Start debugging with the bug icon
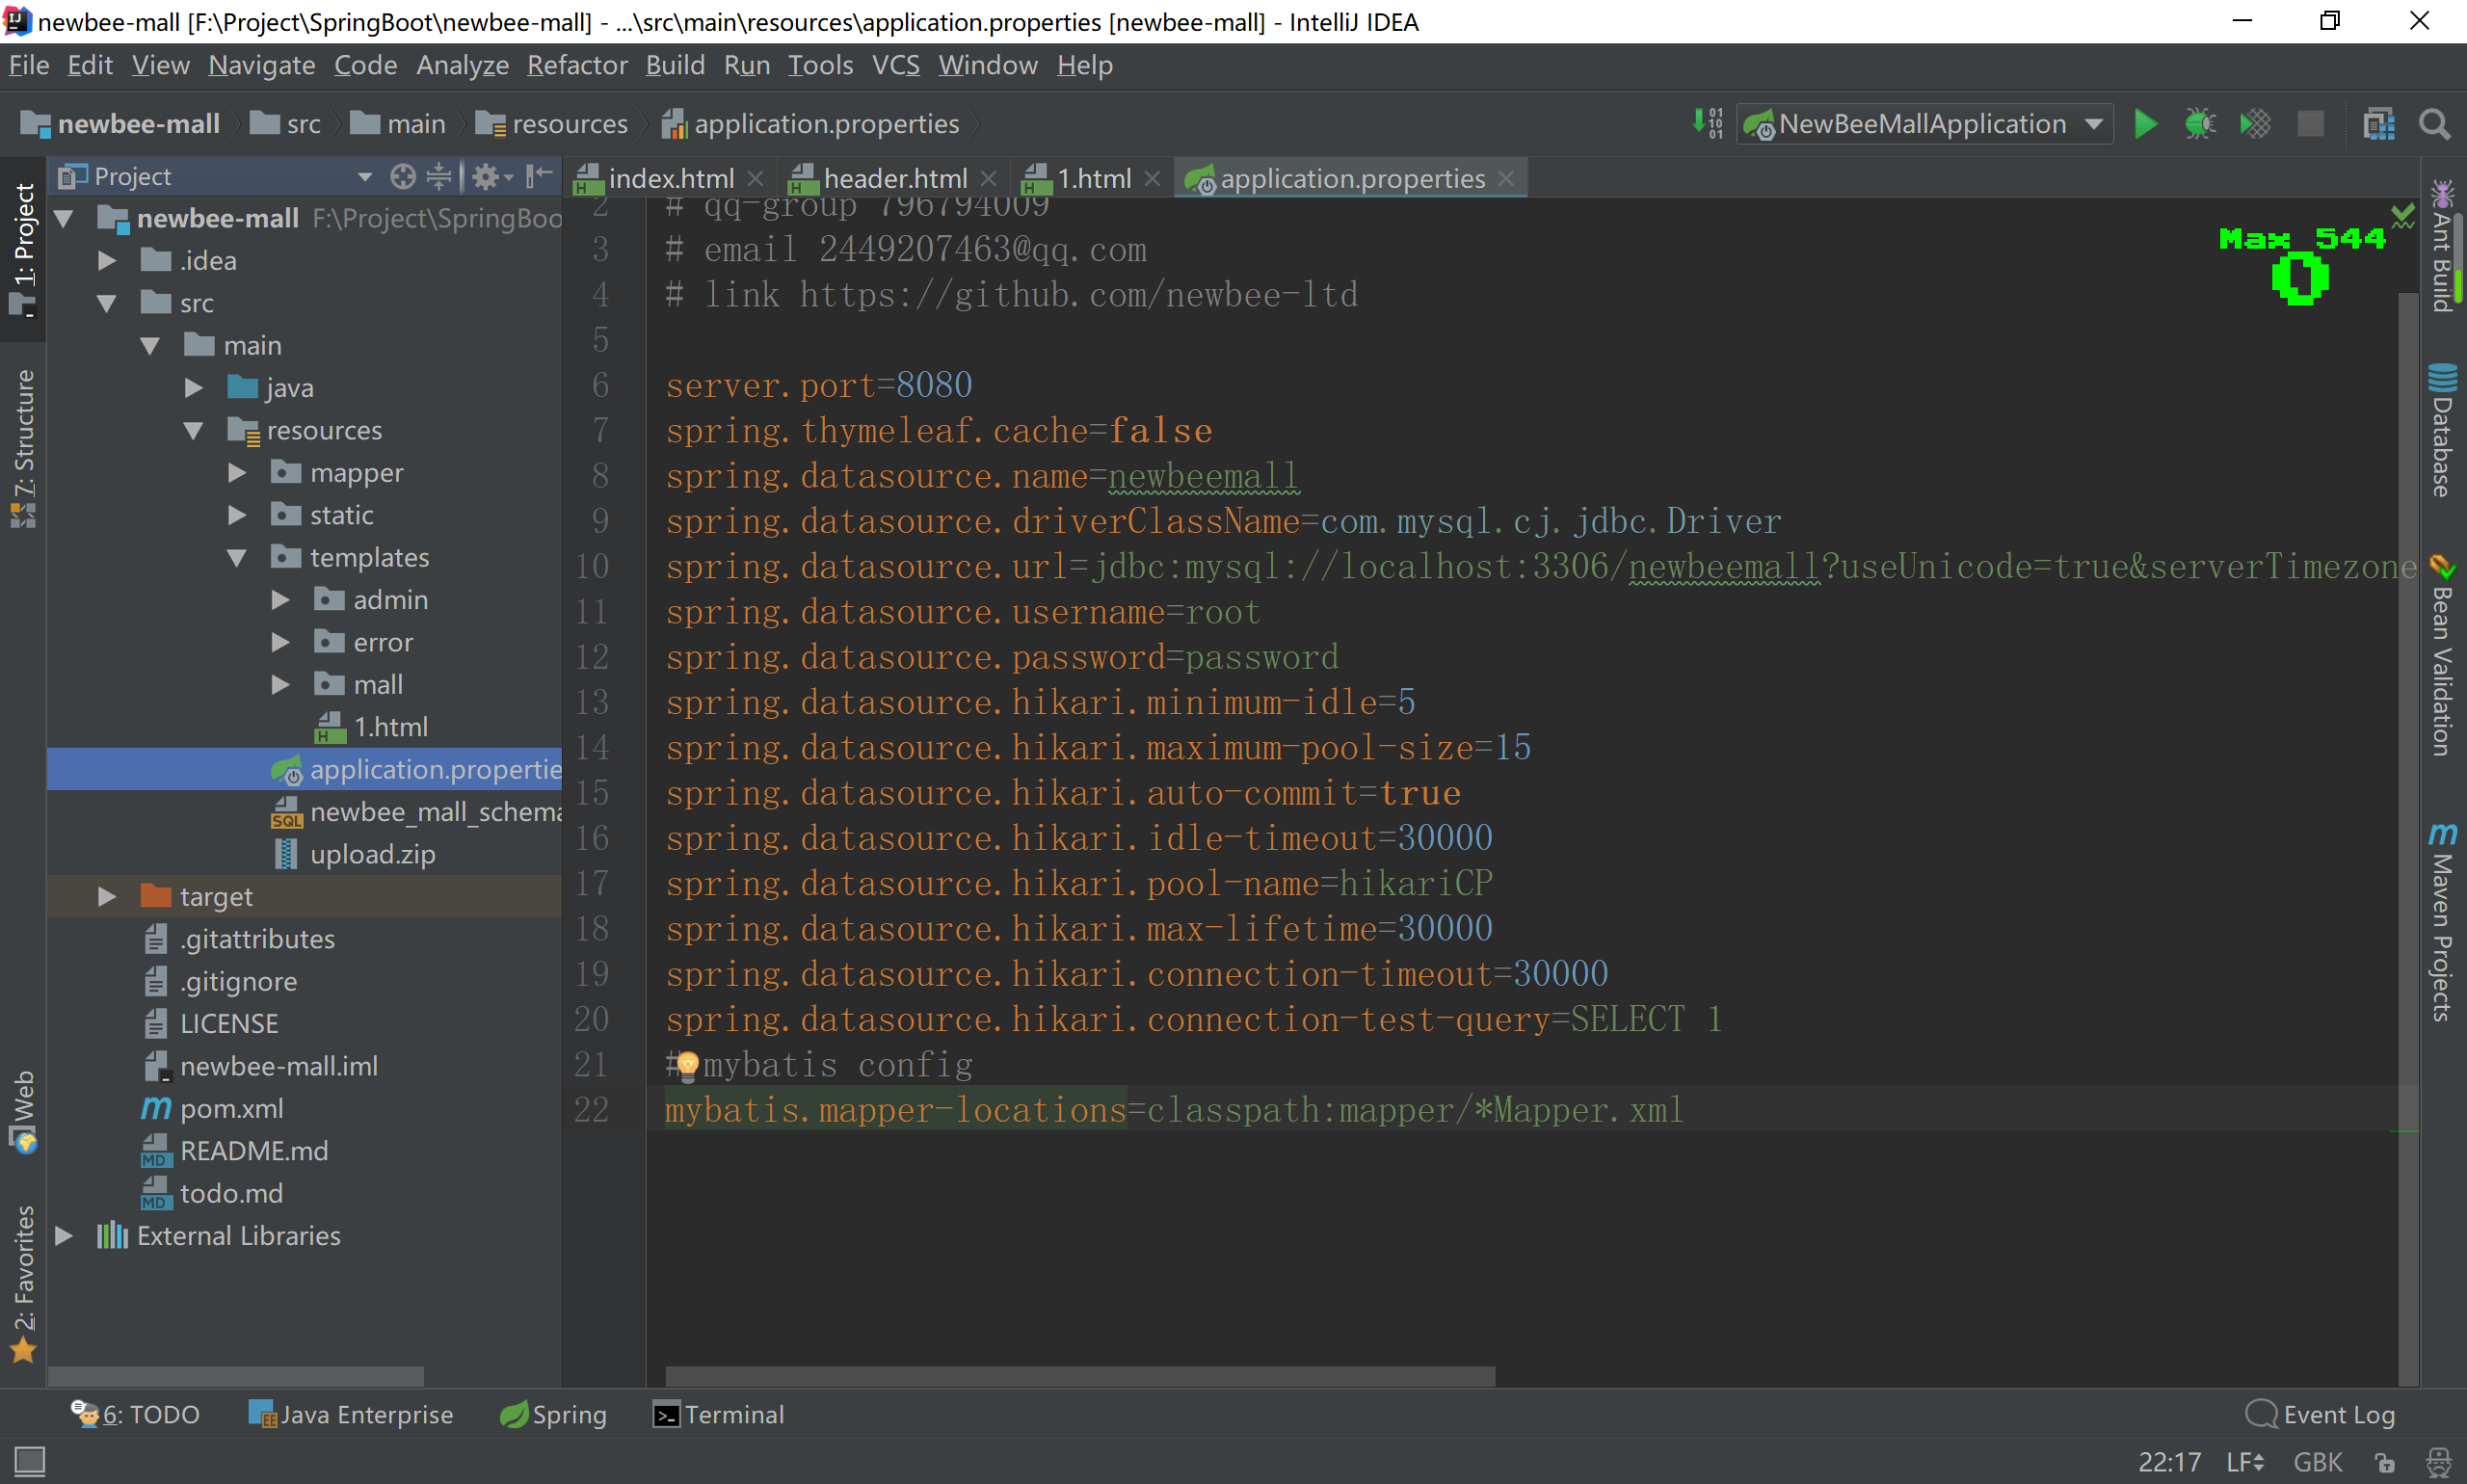2467x1484 pixels. click(x=2199, y=124)
